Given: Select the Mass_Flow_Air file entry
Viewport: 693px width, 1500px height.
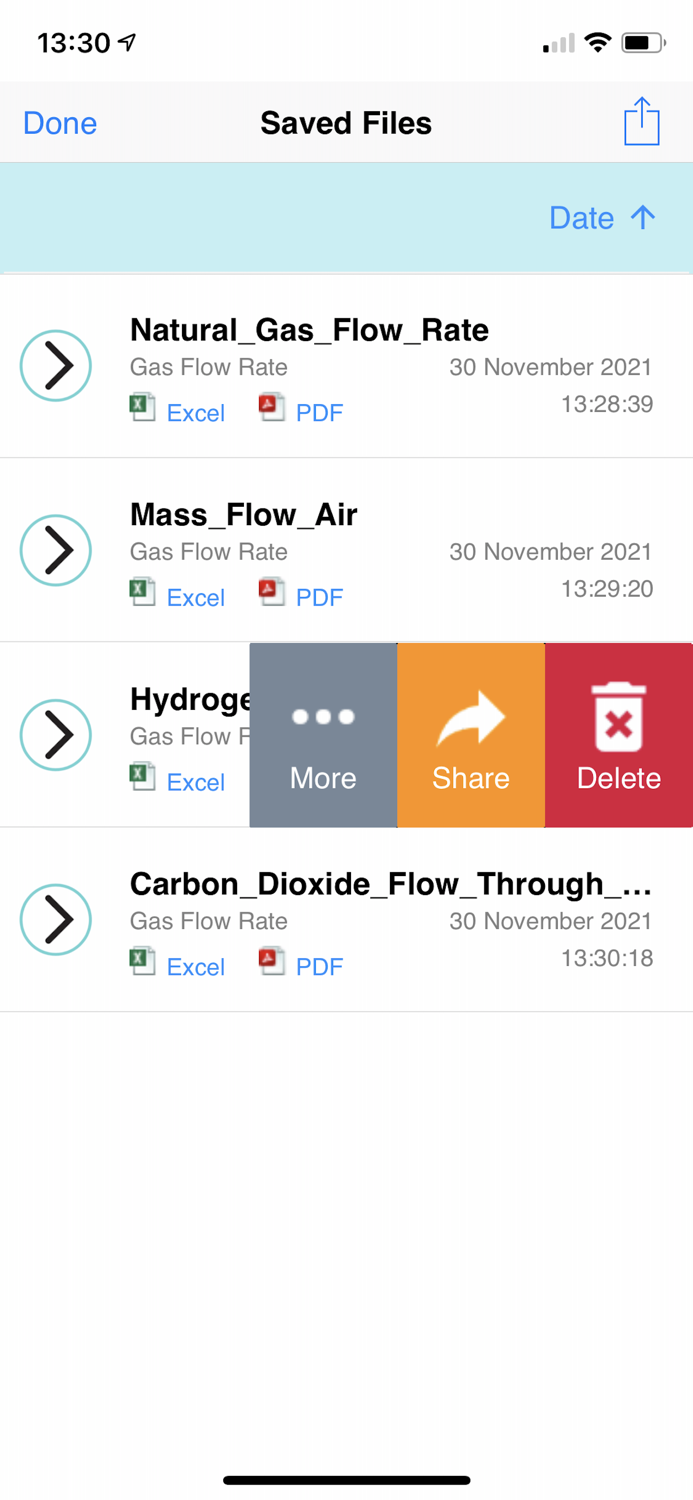Looking at the screenshot, I should point(243,514).
